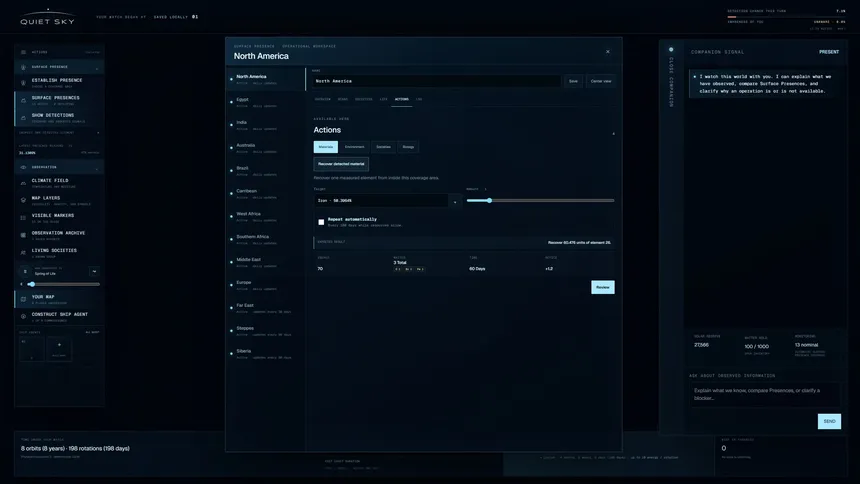Viewport: 860px width, 484px height.
Task: Select Carribean in the presence list
Action: pos(265,194)
